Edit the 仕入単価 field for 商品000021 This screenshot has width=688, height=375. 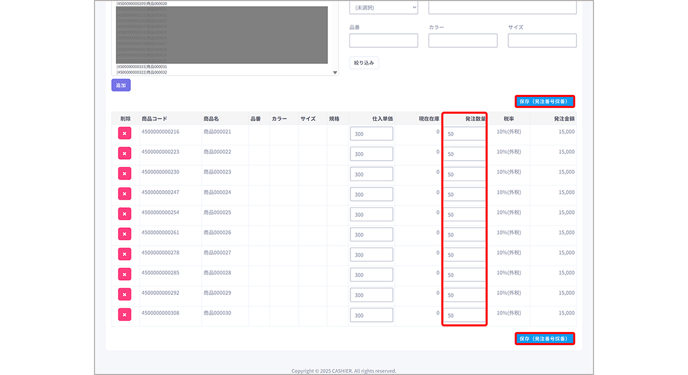[x=371, y=134]
